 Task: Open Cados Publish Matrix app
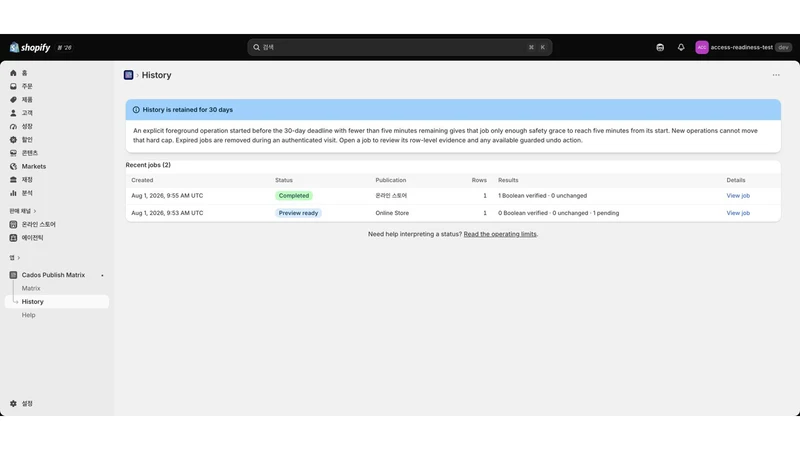point(53,275)
